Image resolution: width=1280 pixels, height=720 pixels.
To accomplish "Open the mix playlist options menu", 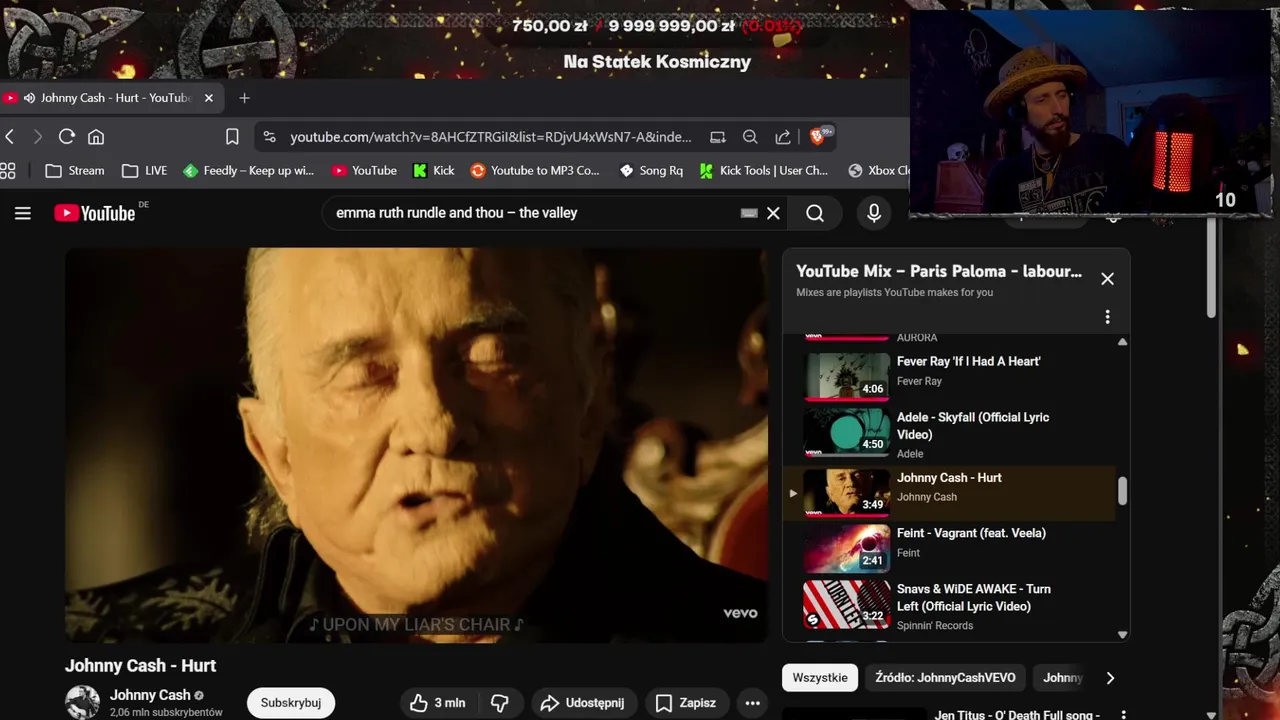I will 1107,317.
